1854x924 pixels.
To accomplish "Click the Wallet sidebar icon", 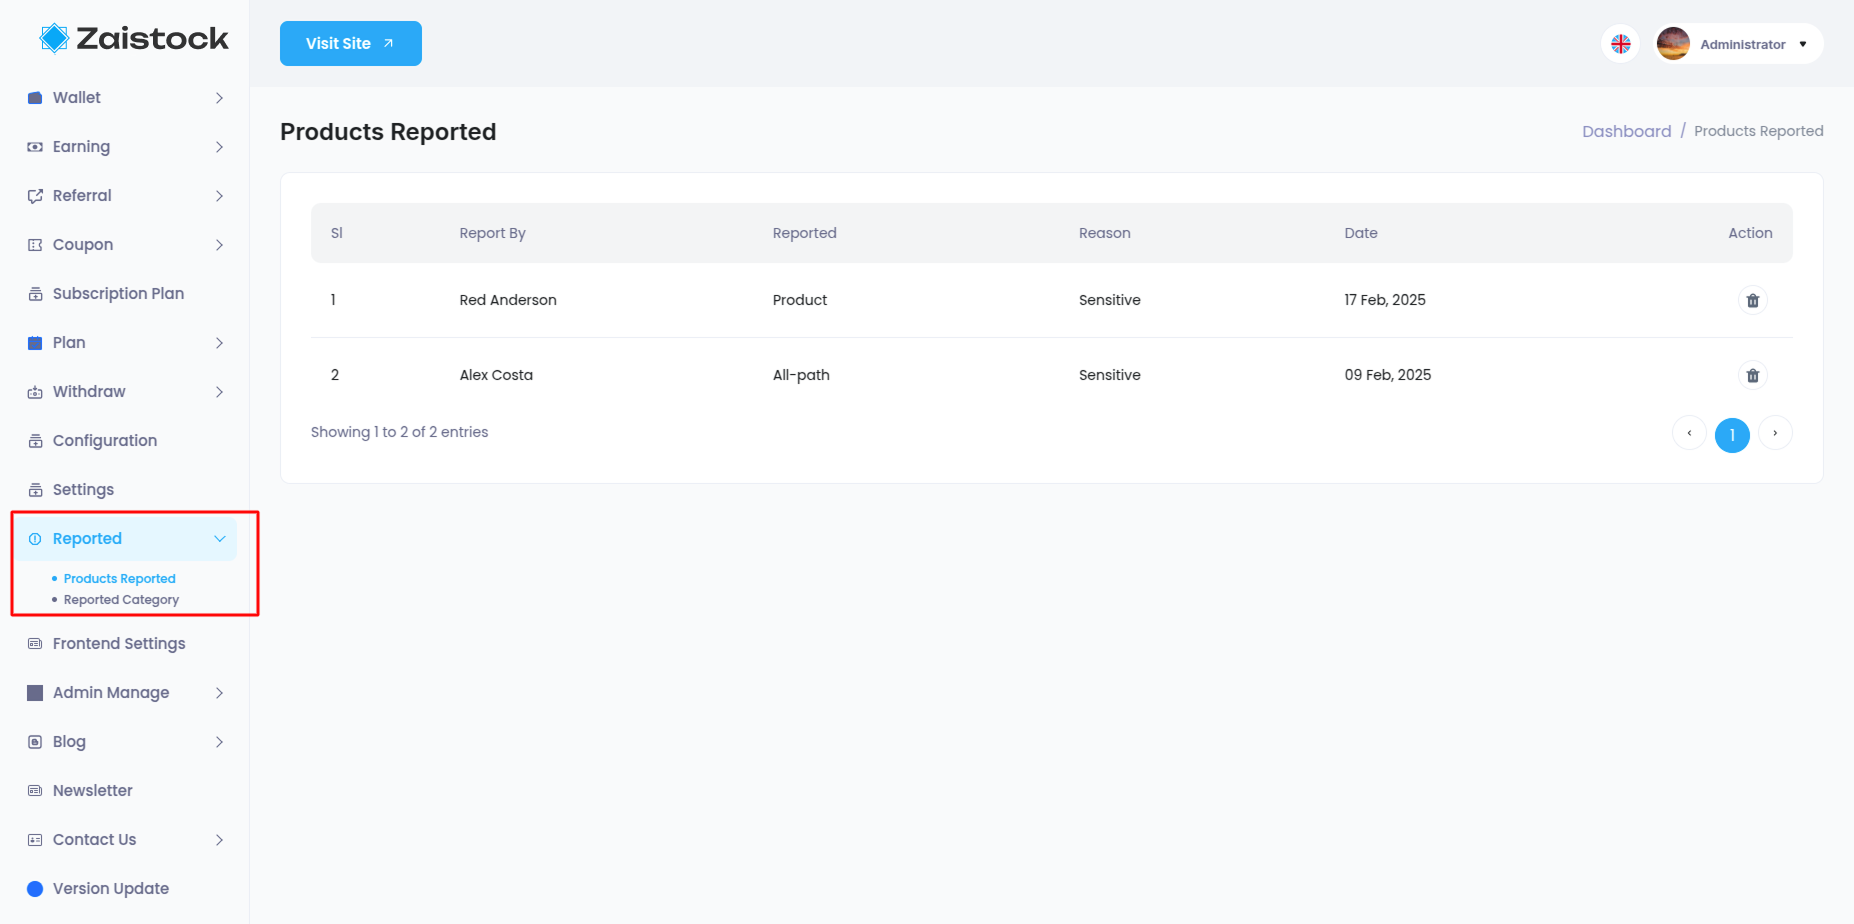I will [x=35, y=98].
